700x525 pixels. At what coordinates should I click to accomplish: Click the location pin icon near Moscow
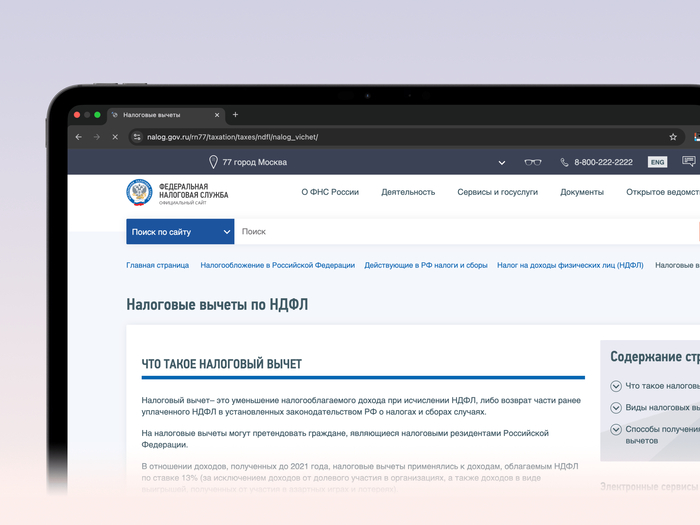213,162
